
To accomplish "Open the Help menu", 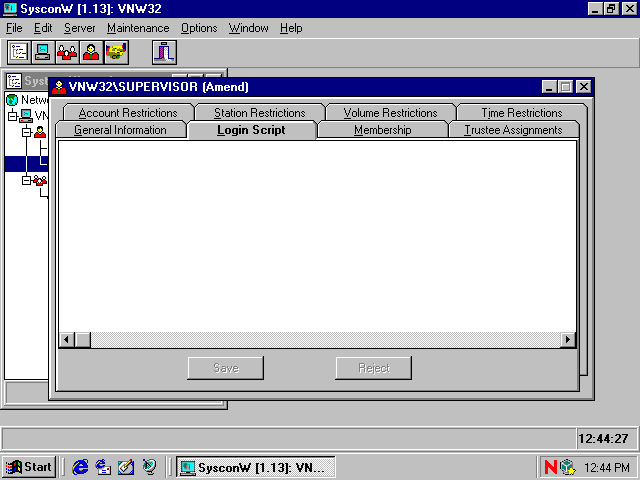I will click(x=291, y=28).
